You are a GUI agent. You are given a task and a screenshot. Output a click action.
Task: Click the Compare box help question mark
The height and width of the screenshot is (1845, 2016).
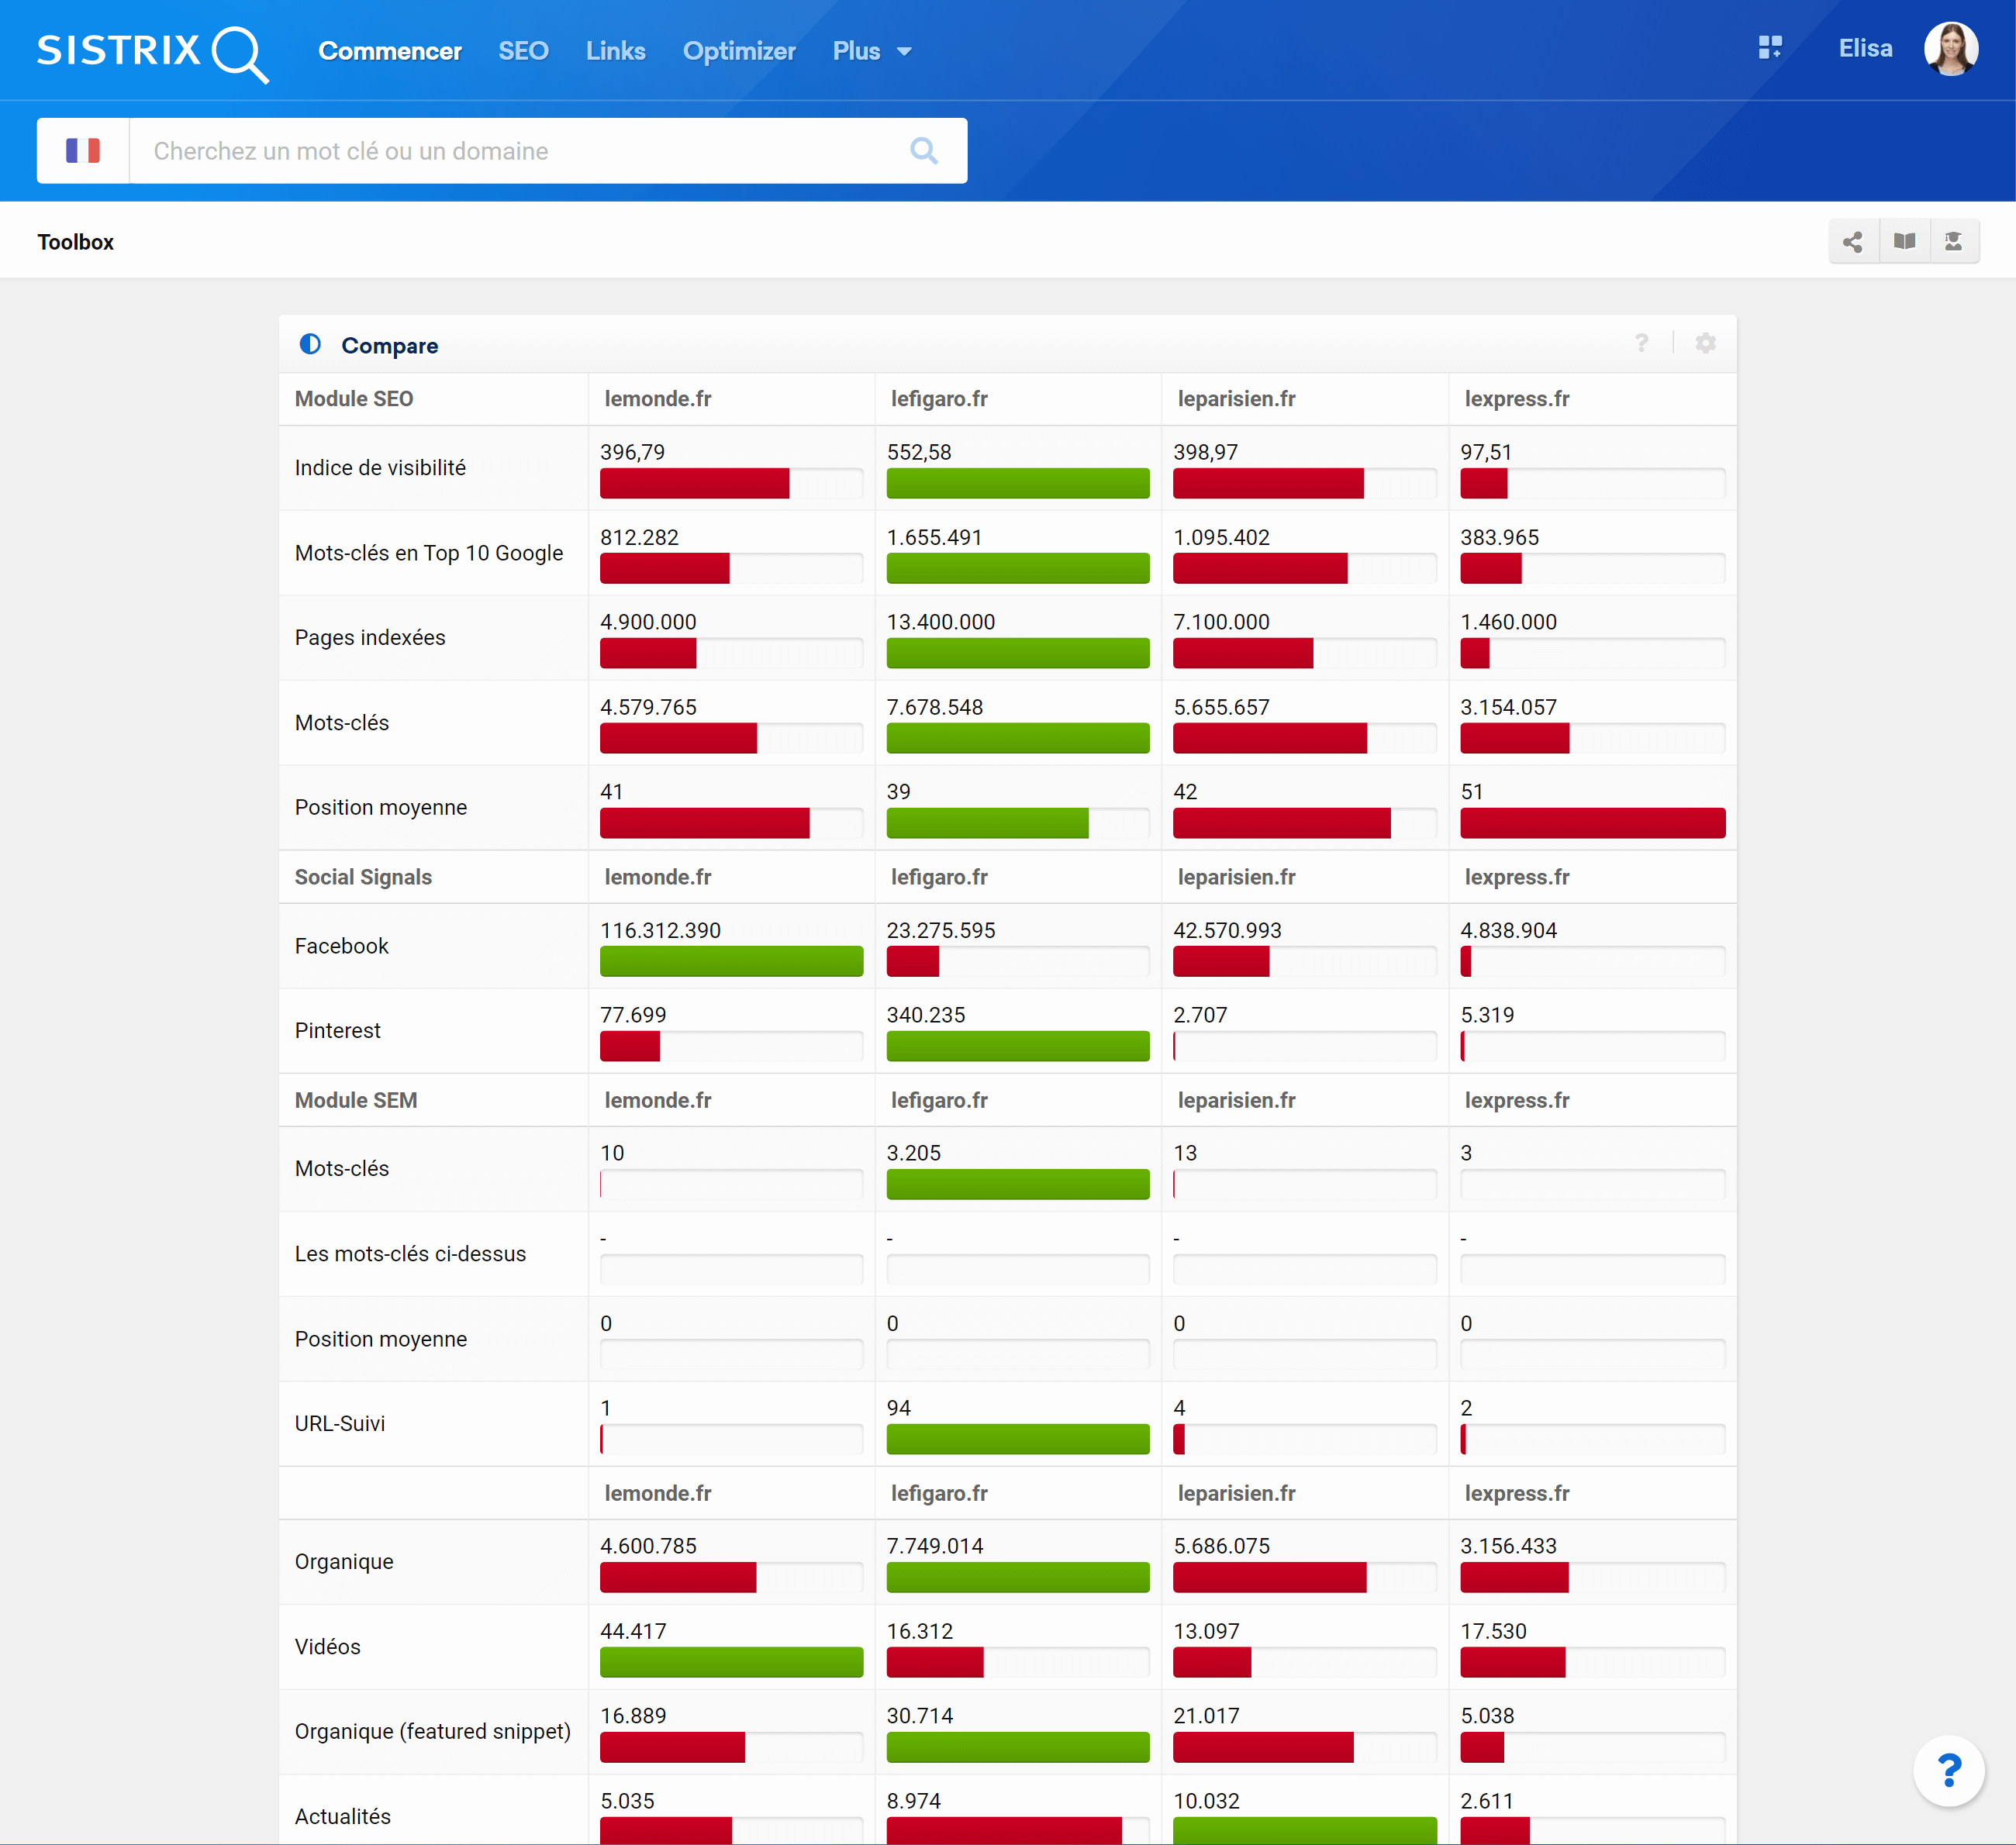coord(1641,344)
